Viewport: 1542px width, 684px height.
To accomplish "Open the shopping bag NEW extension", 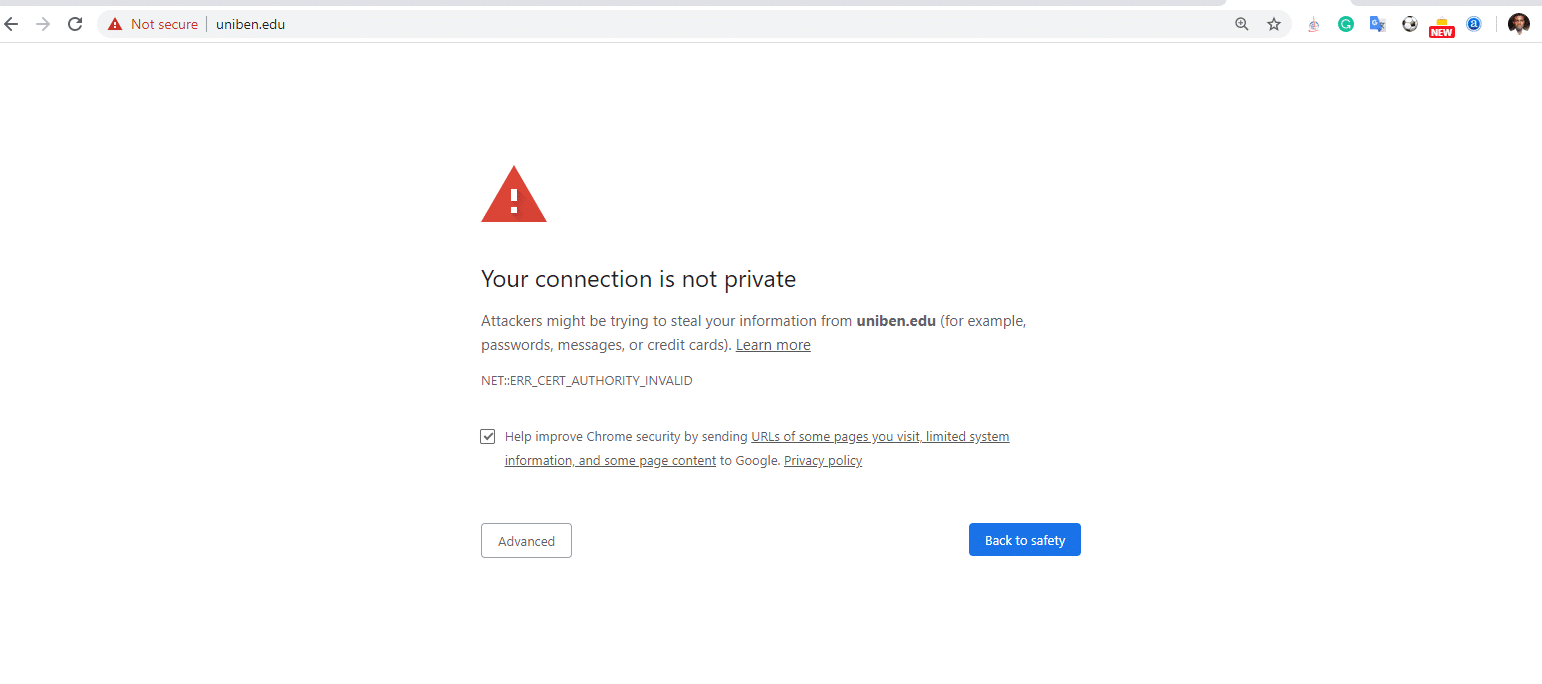I will tap(1441, 27).
